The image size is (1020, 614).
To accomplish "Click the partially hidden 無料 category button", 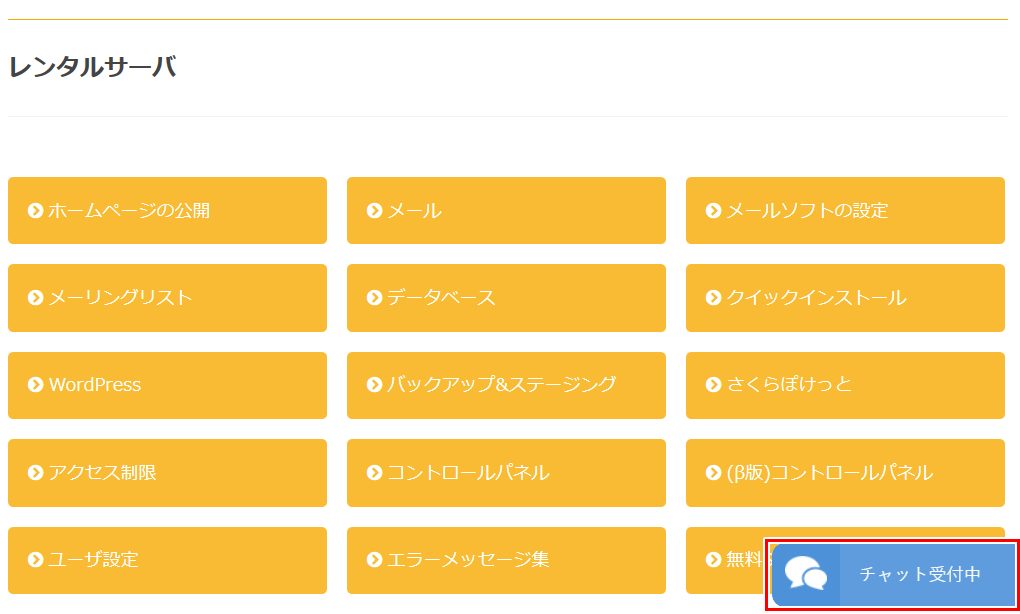I will pos(727,560).
